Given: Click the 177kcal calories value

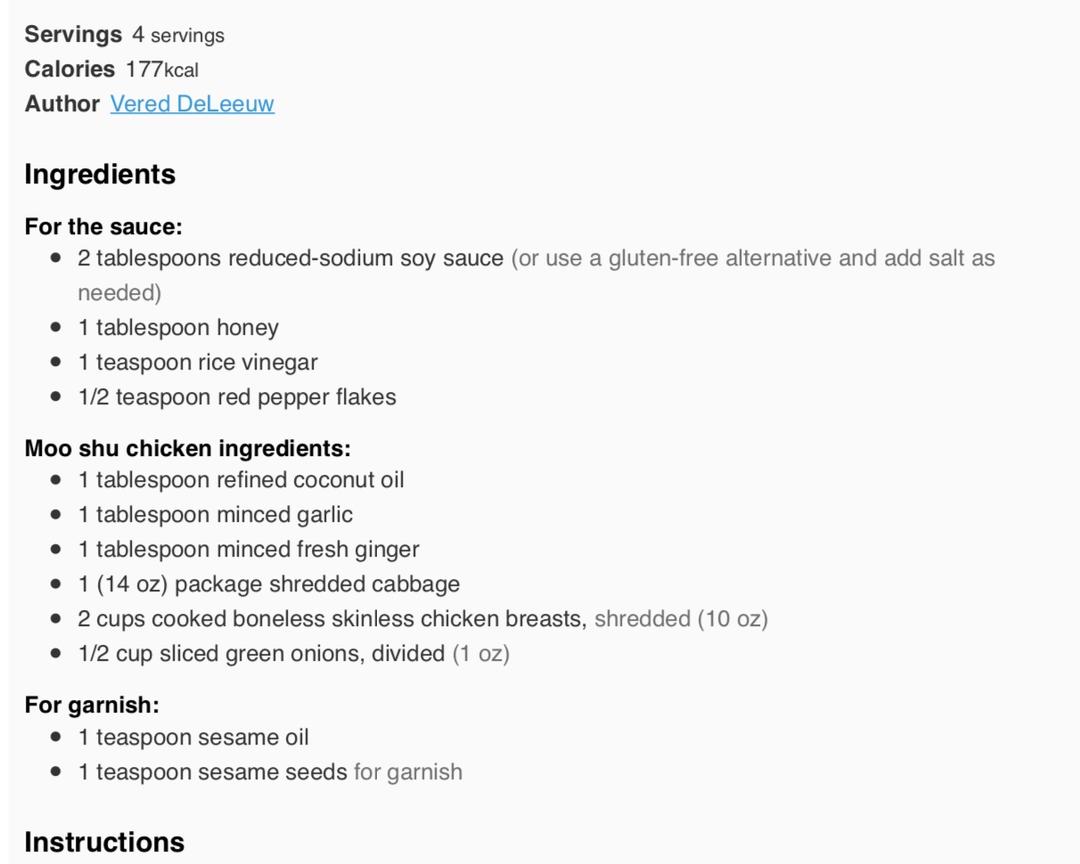Looking at the screenshot, I should point(161,70).
